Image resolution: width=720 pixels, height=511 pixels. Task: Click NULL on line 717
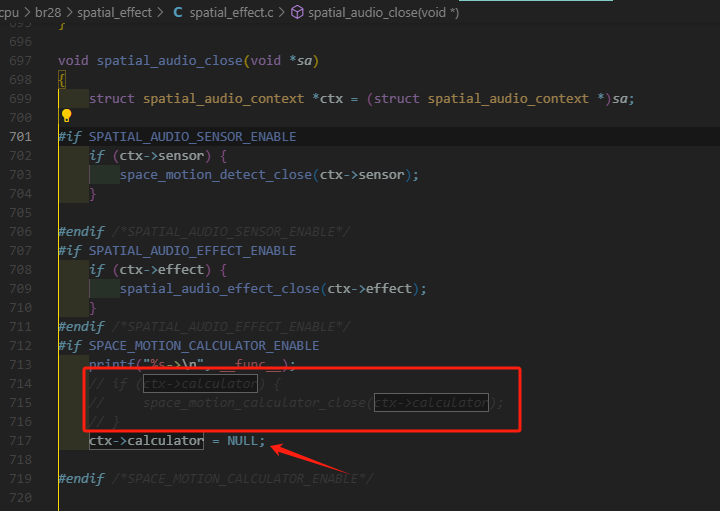[x=242, y=441]
